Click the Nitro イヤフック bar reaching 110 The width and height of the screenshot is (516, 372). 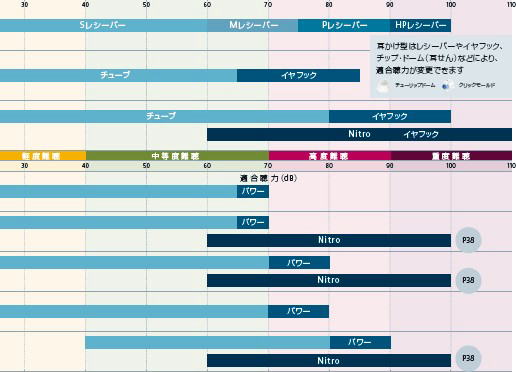[359, 134]
